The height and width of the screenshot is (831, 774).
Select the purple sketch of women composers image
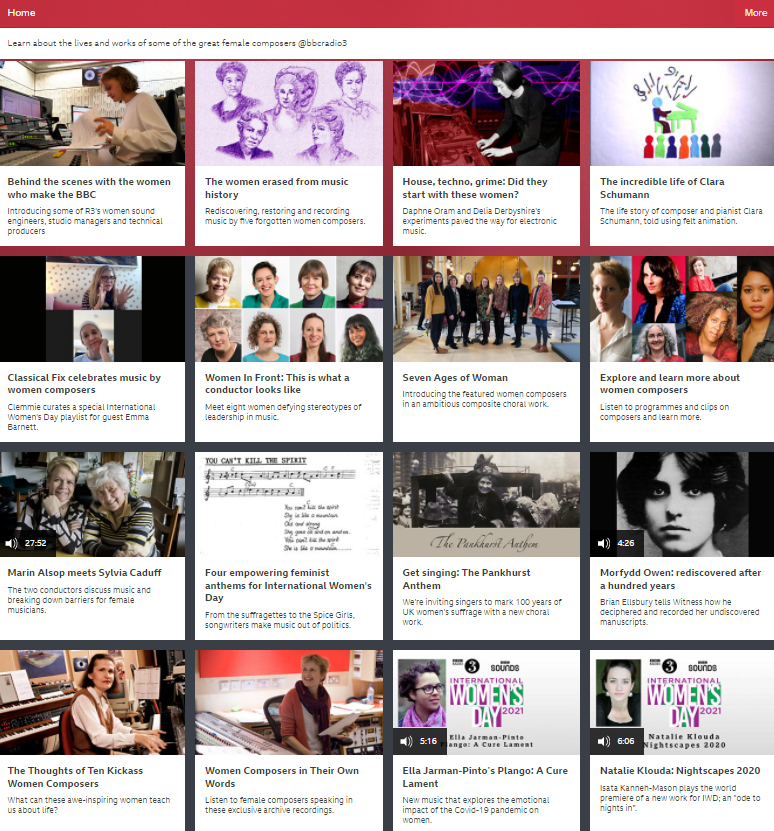(x=289, y=113)
